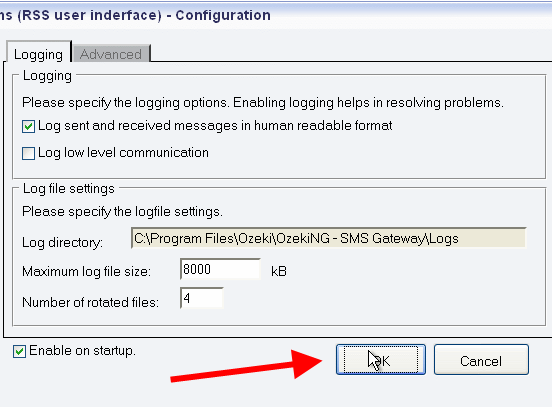Select the Logging tab
This screenshot has width=552, height=407.
[x=39, y=53]
